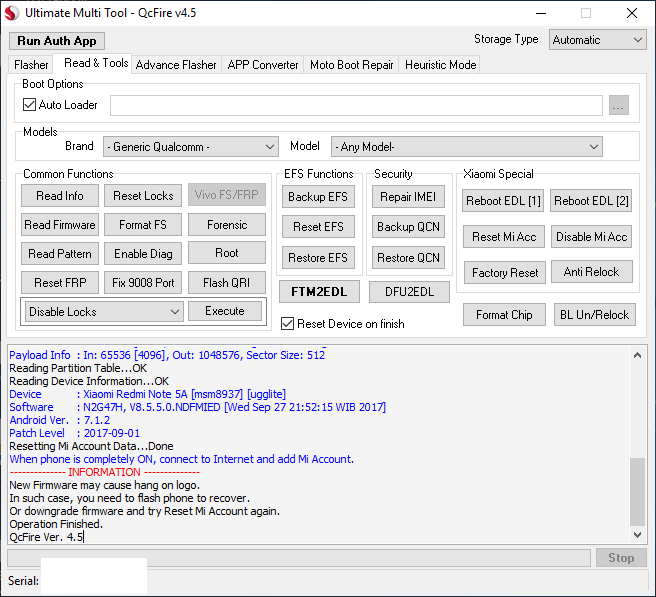656x597 pixels.
Task: Click the Reboot EDL [2] button
Action: tap(591, 201)
